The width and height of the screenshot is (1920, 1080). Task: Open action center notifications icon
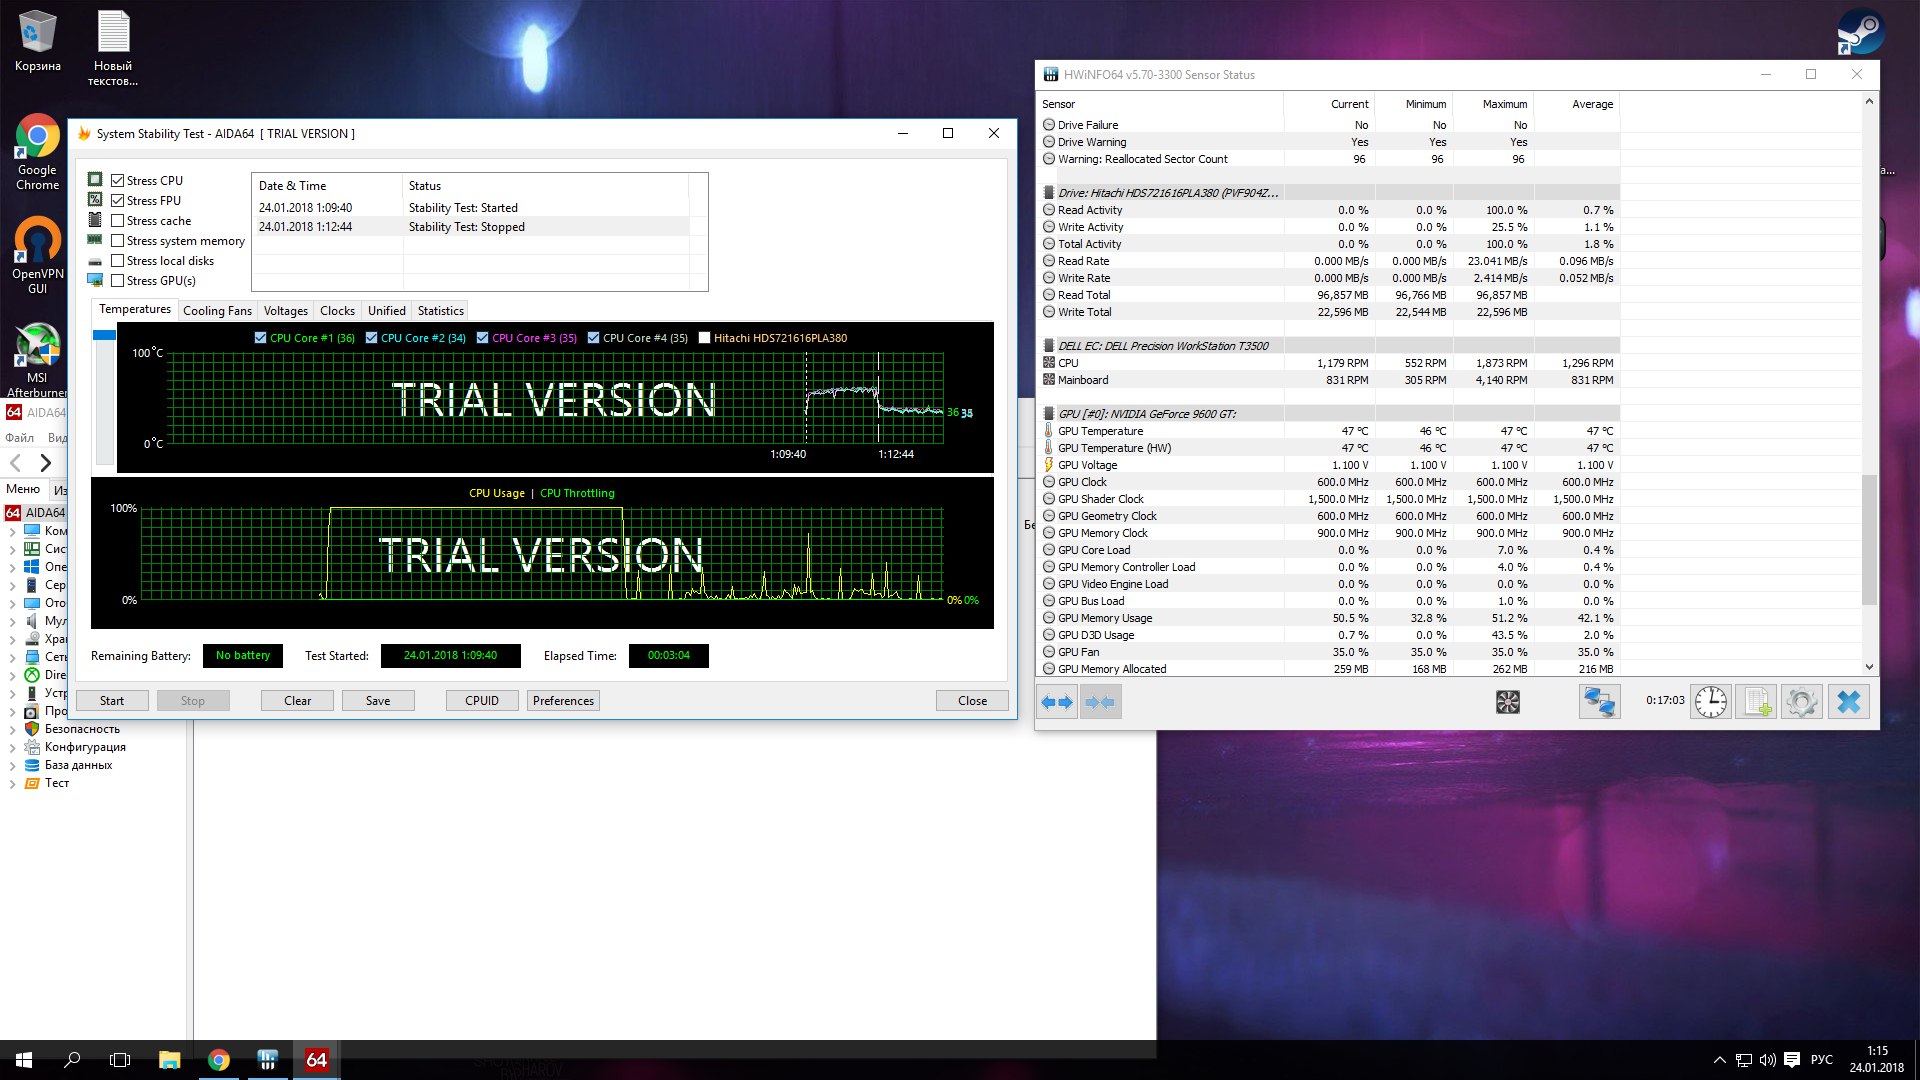[1792, 1060]
